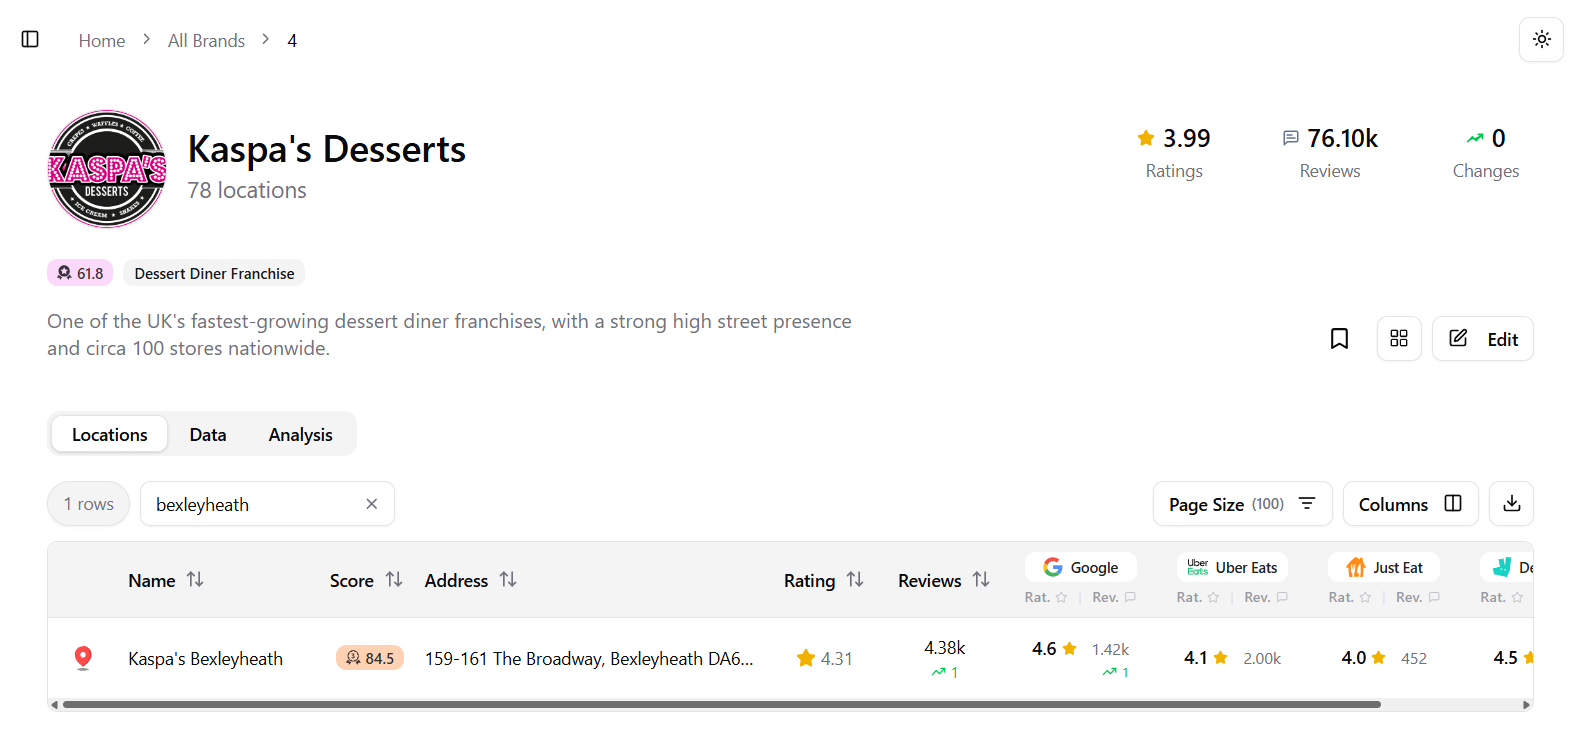Click the horizontal table scrollbar
The image size is (1581, 752).
click(721, 704)
